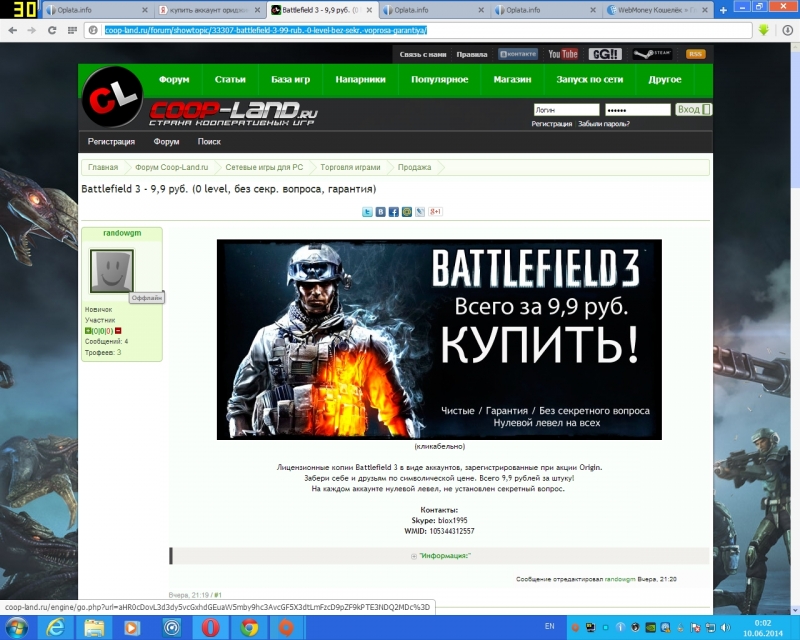Screen dimensions: 800x640
Task: Open the Другое menu item
Action: [665, 80]
